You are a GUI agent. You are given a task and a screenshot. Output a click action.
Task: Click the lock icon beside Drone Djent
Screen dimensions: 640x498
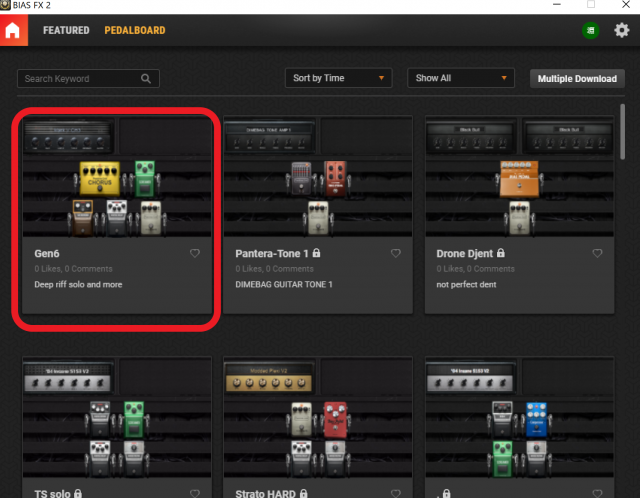pos(501,253)
